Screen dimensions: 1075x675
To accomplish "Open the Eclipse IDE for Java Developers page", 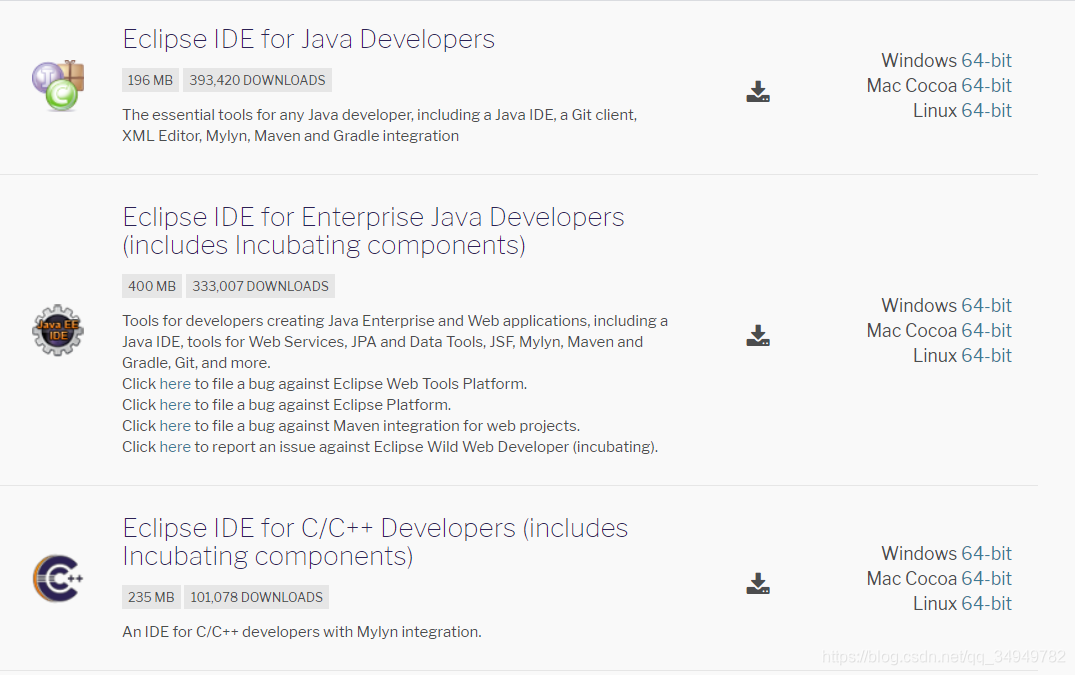I will pos(308,39).
